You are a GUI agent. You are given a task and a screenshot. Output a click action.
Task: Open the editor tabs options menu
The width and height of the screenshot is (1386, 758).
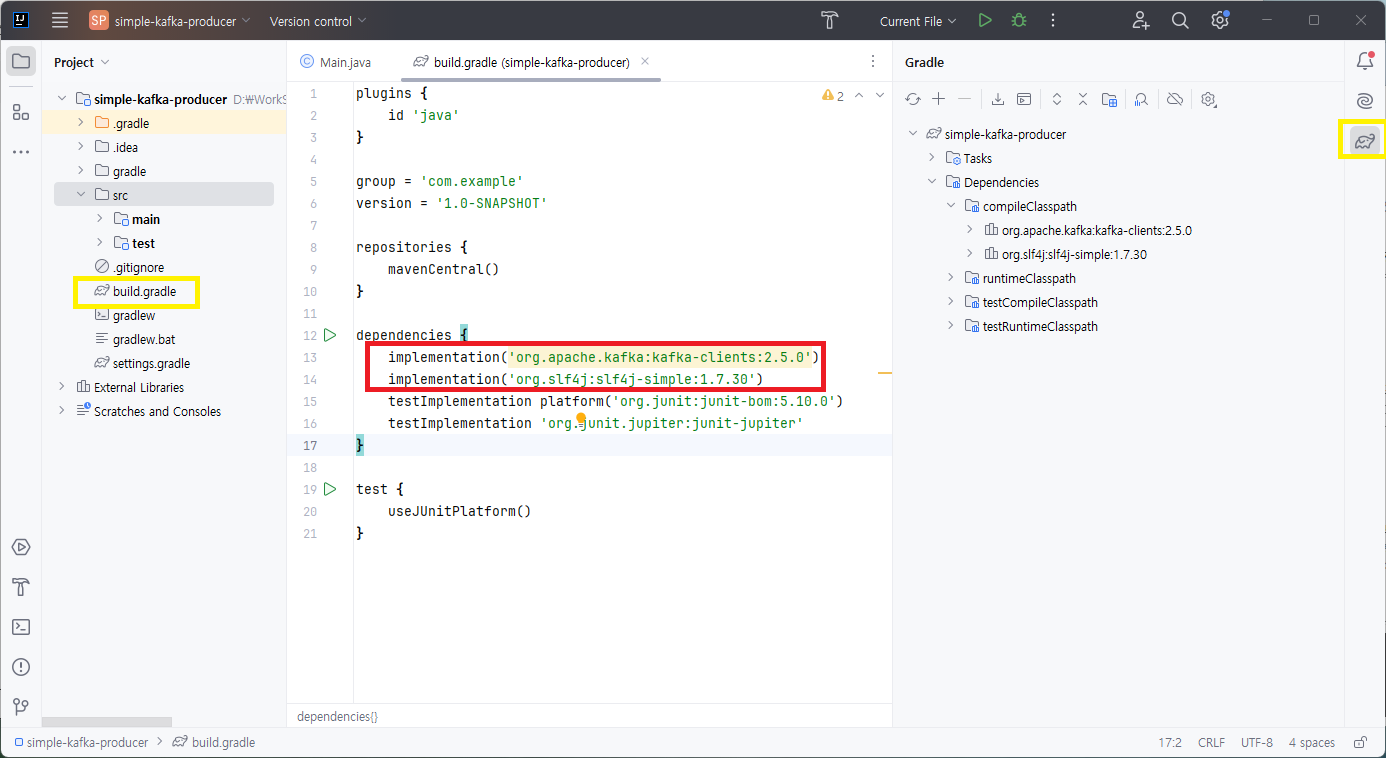point(872,62)
